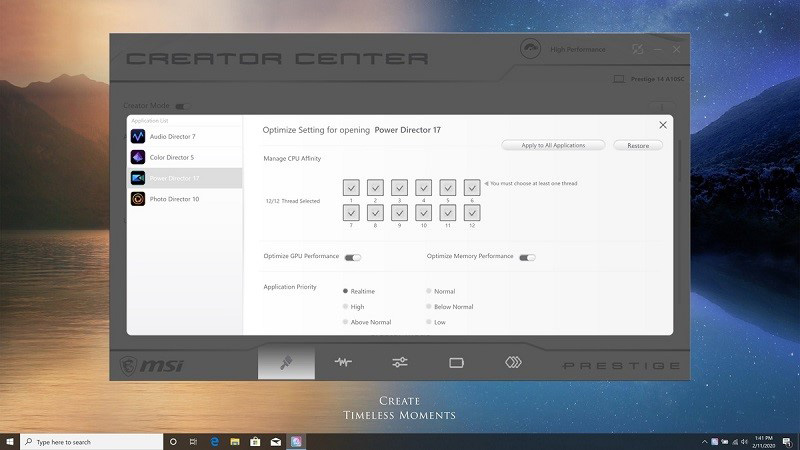Open volume control in system tray
Screen dimensions: 800x450
[744, 442]
